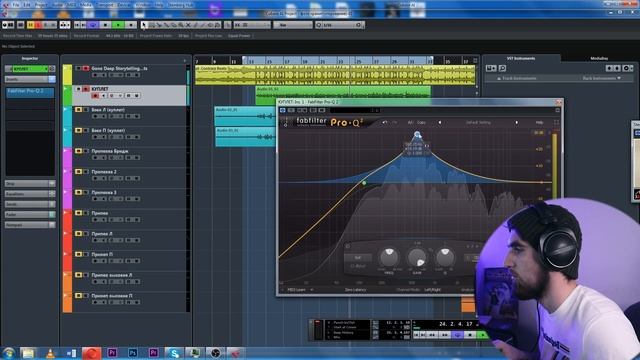The image size is (640, 360).
Task: Solo the Припев track
Action: click(x=86, y=213)
